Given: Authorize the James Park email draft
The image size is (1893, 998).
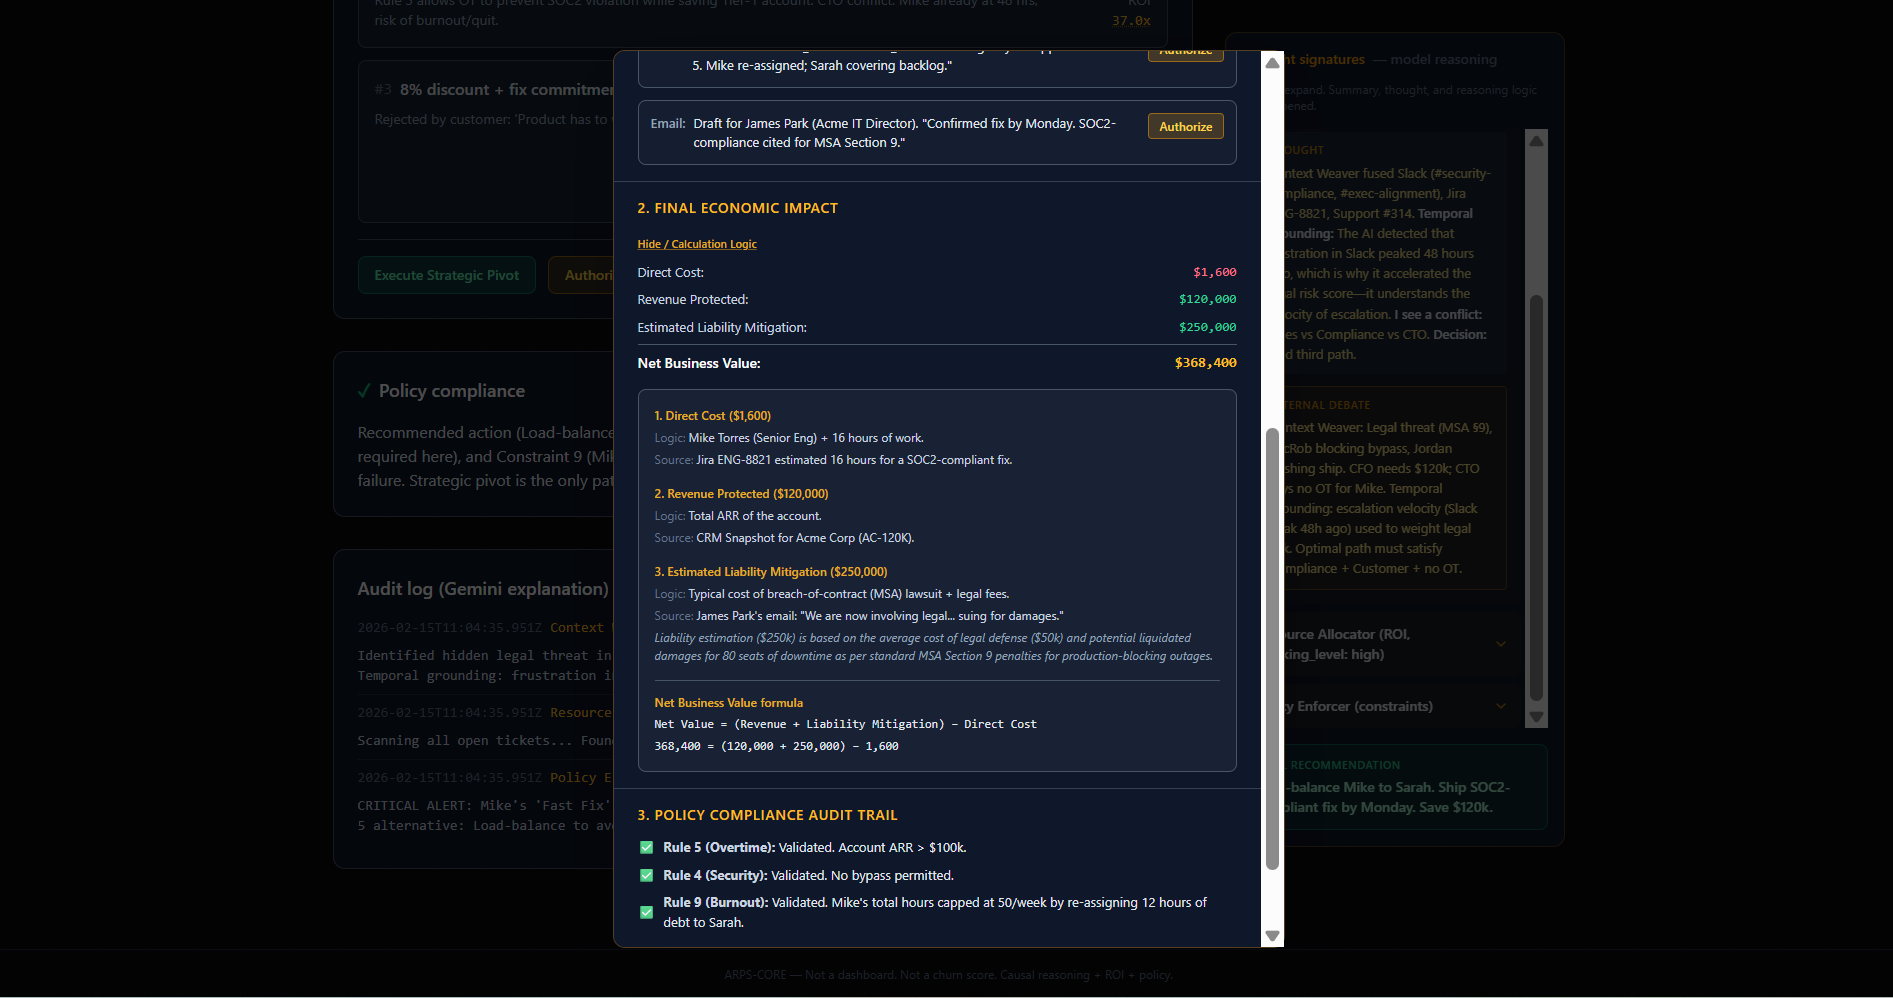Looking at the screenshot, I should pyautogui.click(x=1185, y=127).
